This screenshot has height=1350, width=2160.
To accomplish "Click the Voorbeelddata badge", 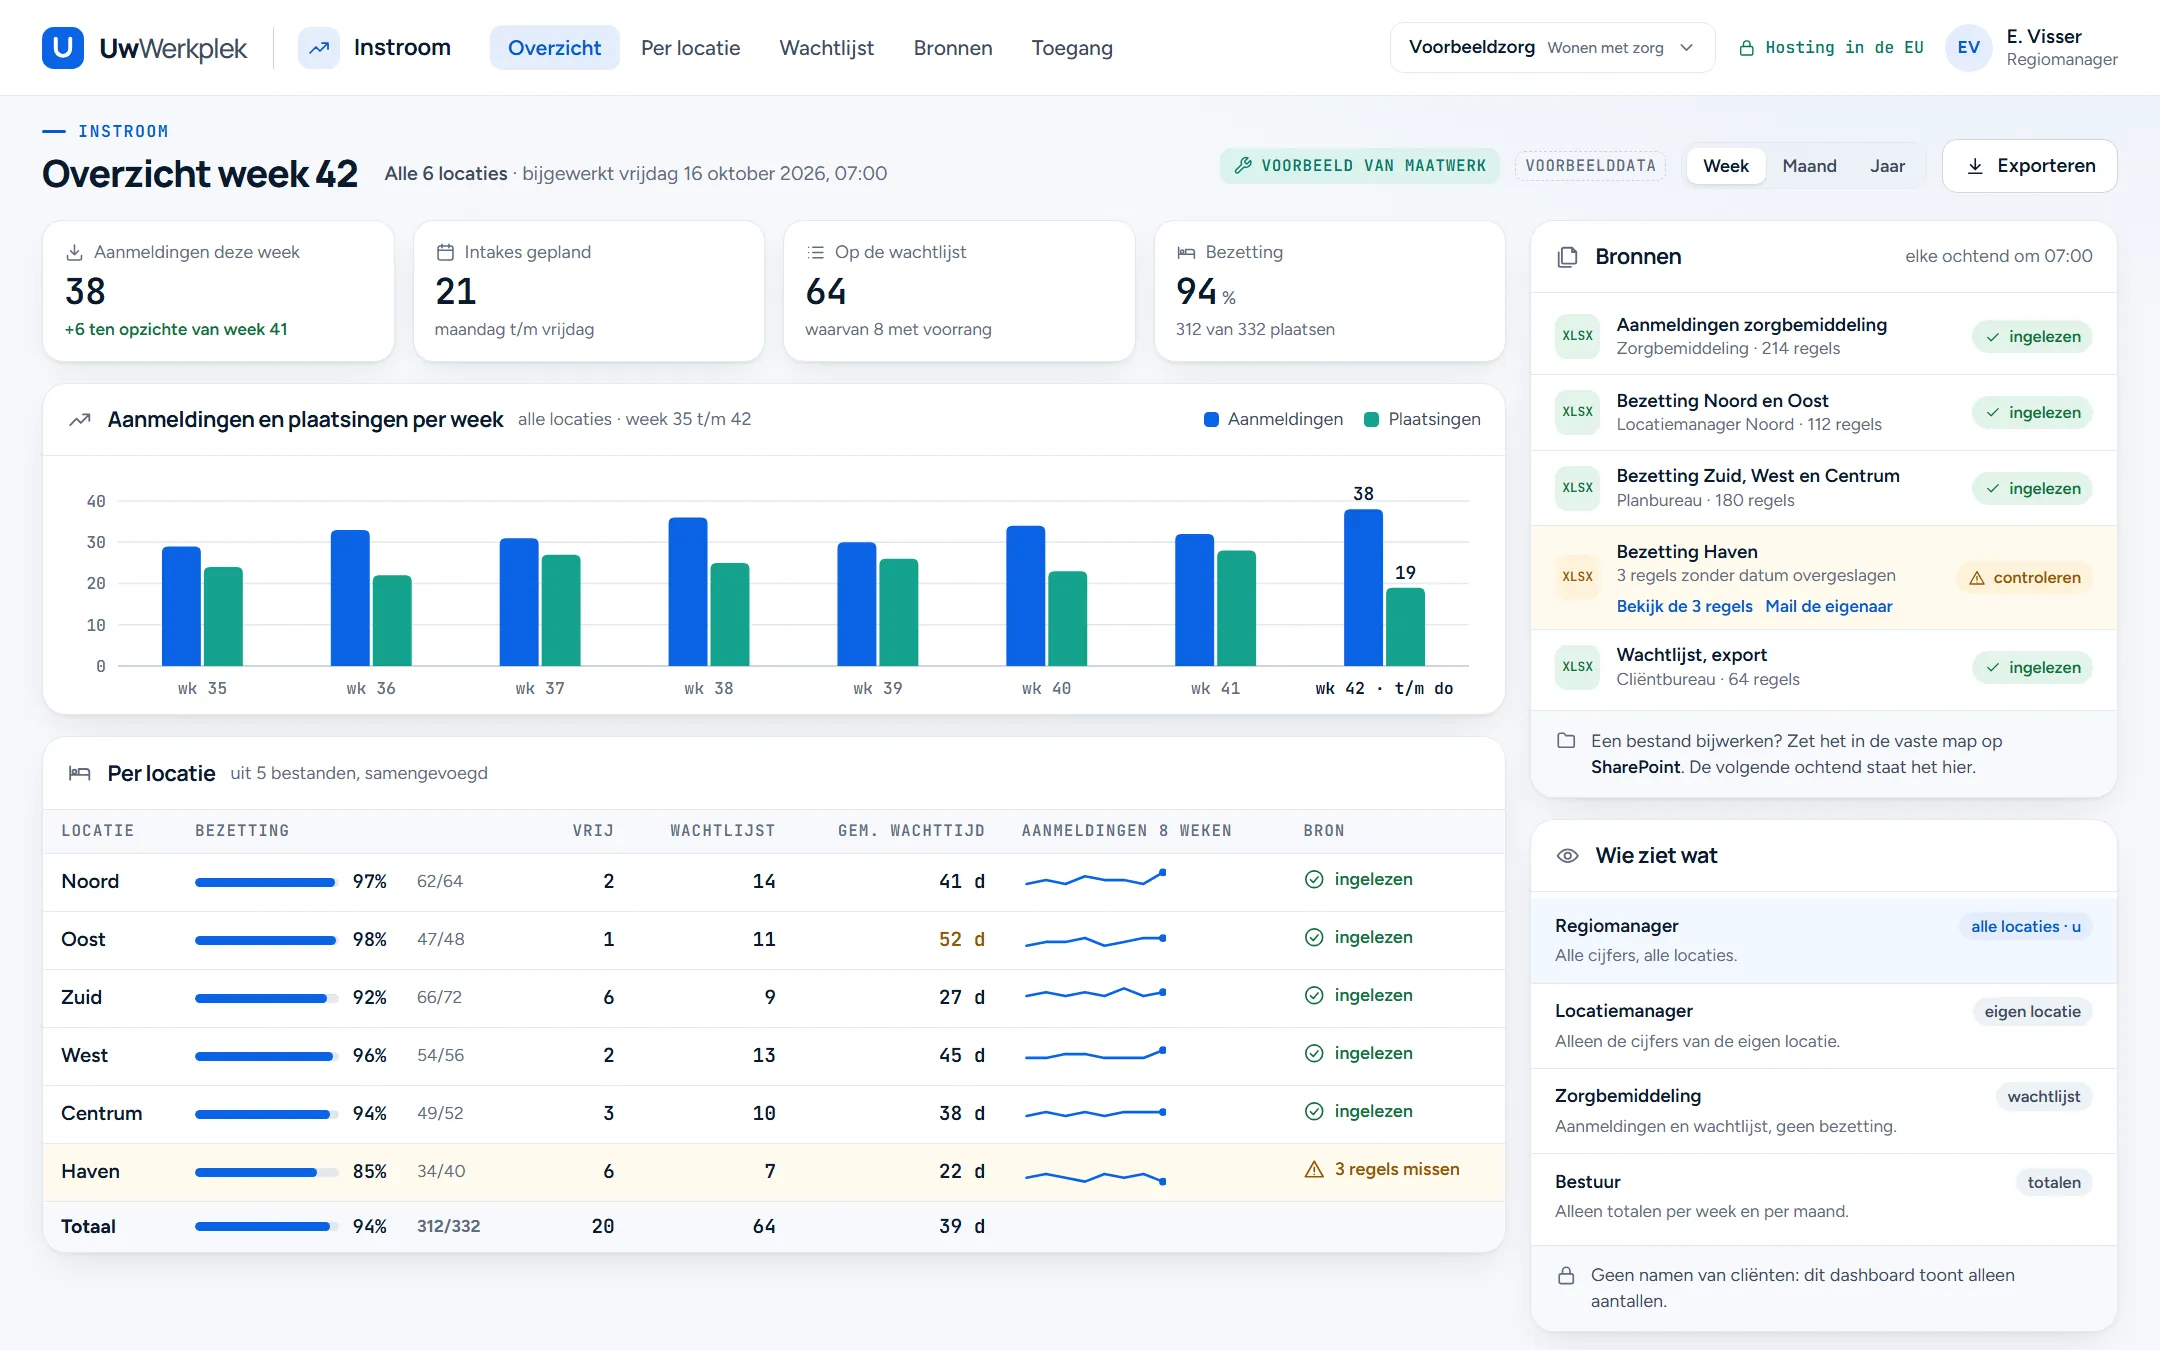I will pyautogui.click(x=1590, y=166).
